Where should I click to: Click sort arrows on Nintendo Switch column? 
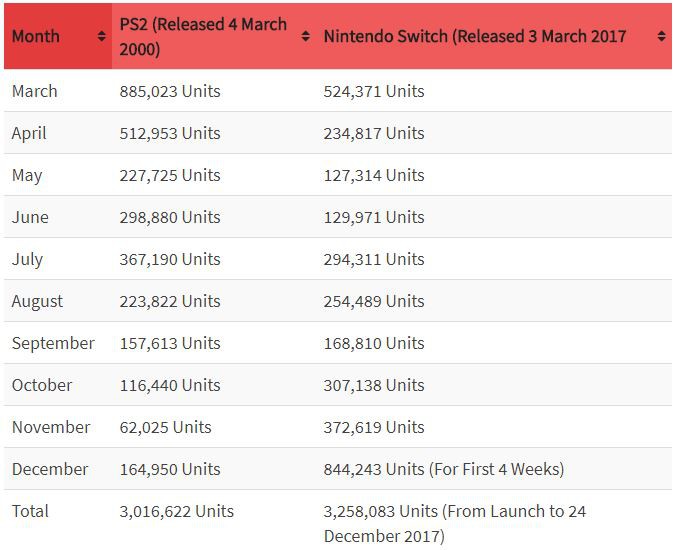[661, 36]
